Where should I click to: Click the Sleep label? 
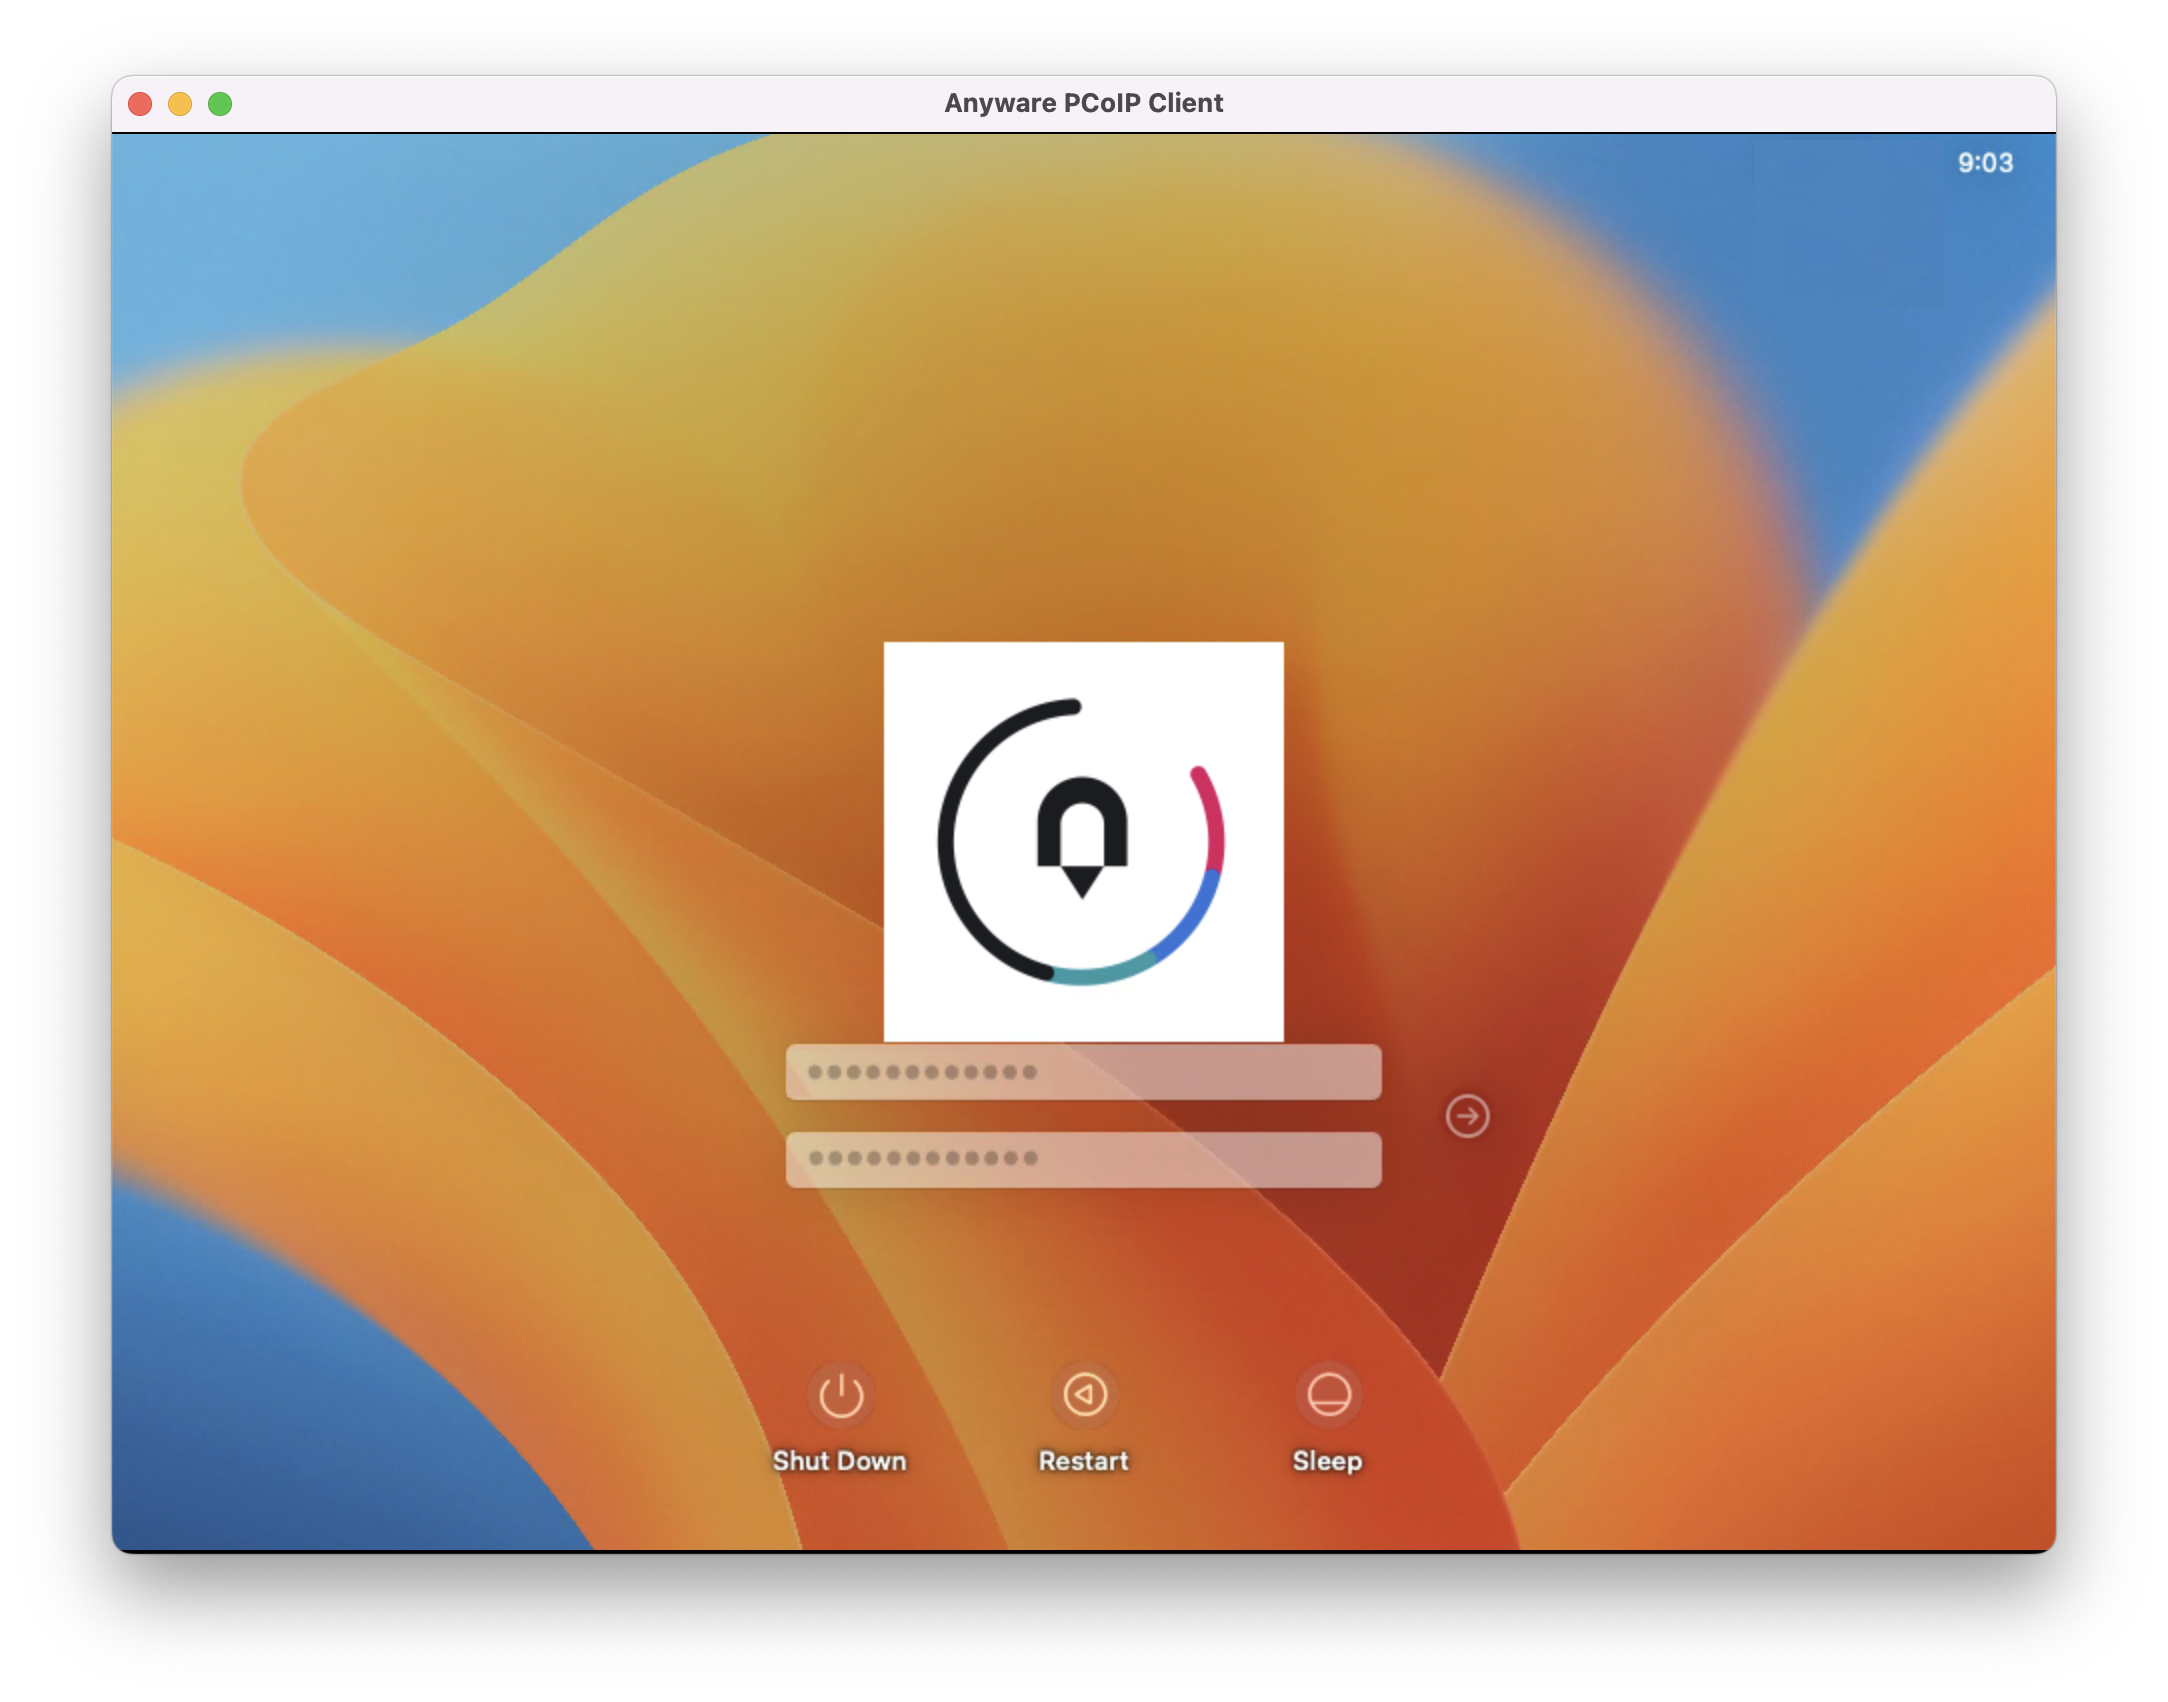1328,1461
